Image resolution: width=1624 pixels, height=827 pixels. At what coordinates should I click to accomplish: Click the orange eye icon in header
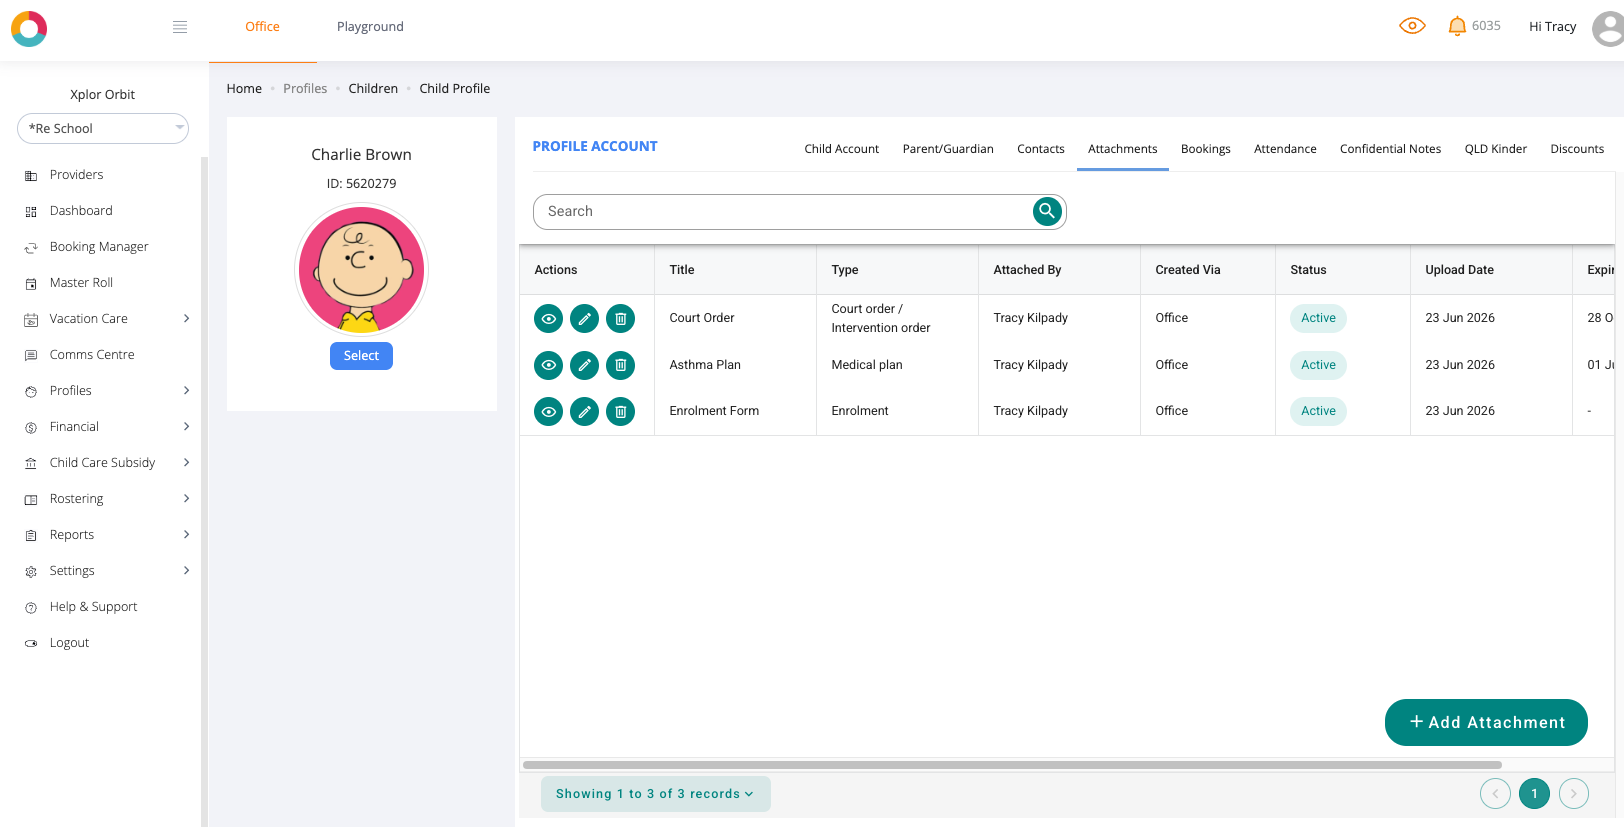pyautogui.click(x=1412, y=26)
